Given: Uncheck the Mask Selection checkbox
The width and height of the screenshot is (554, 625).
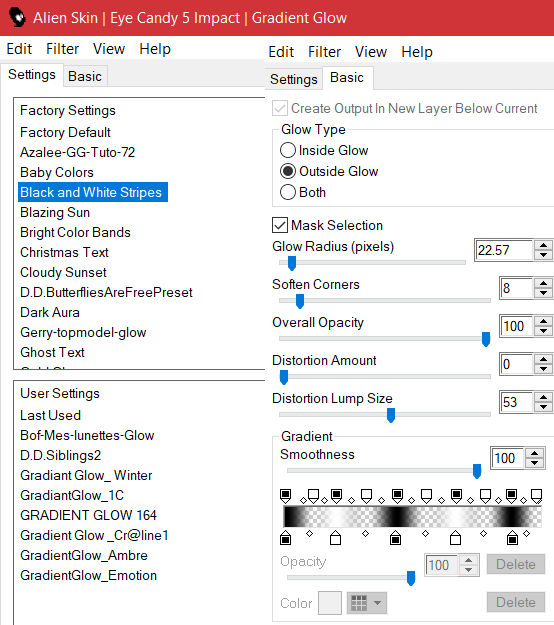Looking at the screenshot, I should coord(280,225).
